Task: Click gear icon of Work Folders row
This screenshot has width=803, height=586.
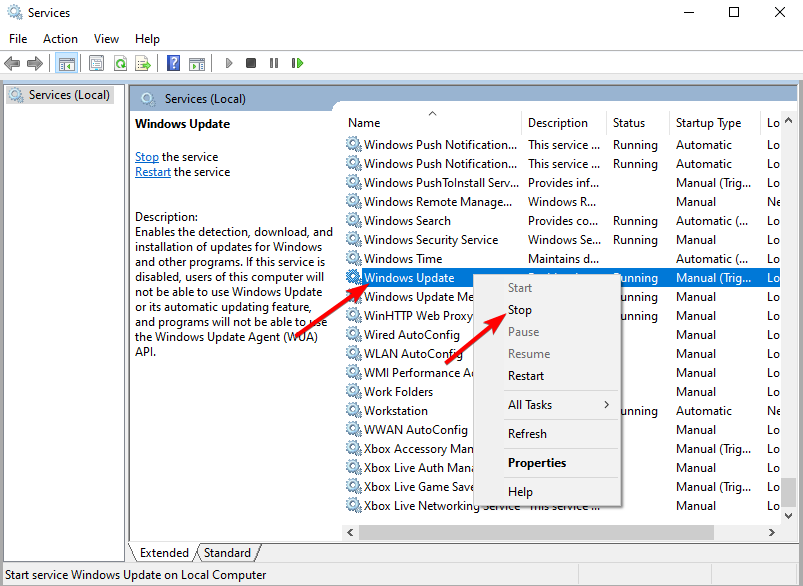Action: click(x=353, y=391)
